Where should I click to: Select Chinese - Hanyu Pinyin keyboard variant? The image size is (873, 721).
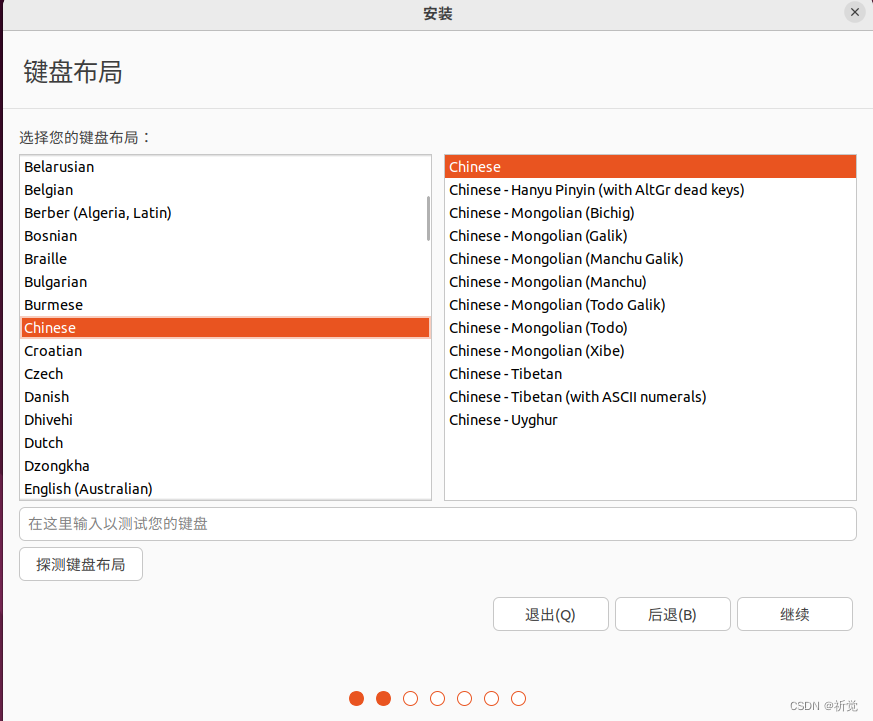pos(597,189)
